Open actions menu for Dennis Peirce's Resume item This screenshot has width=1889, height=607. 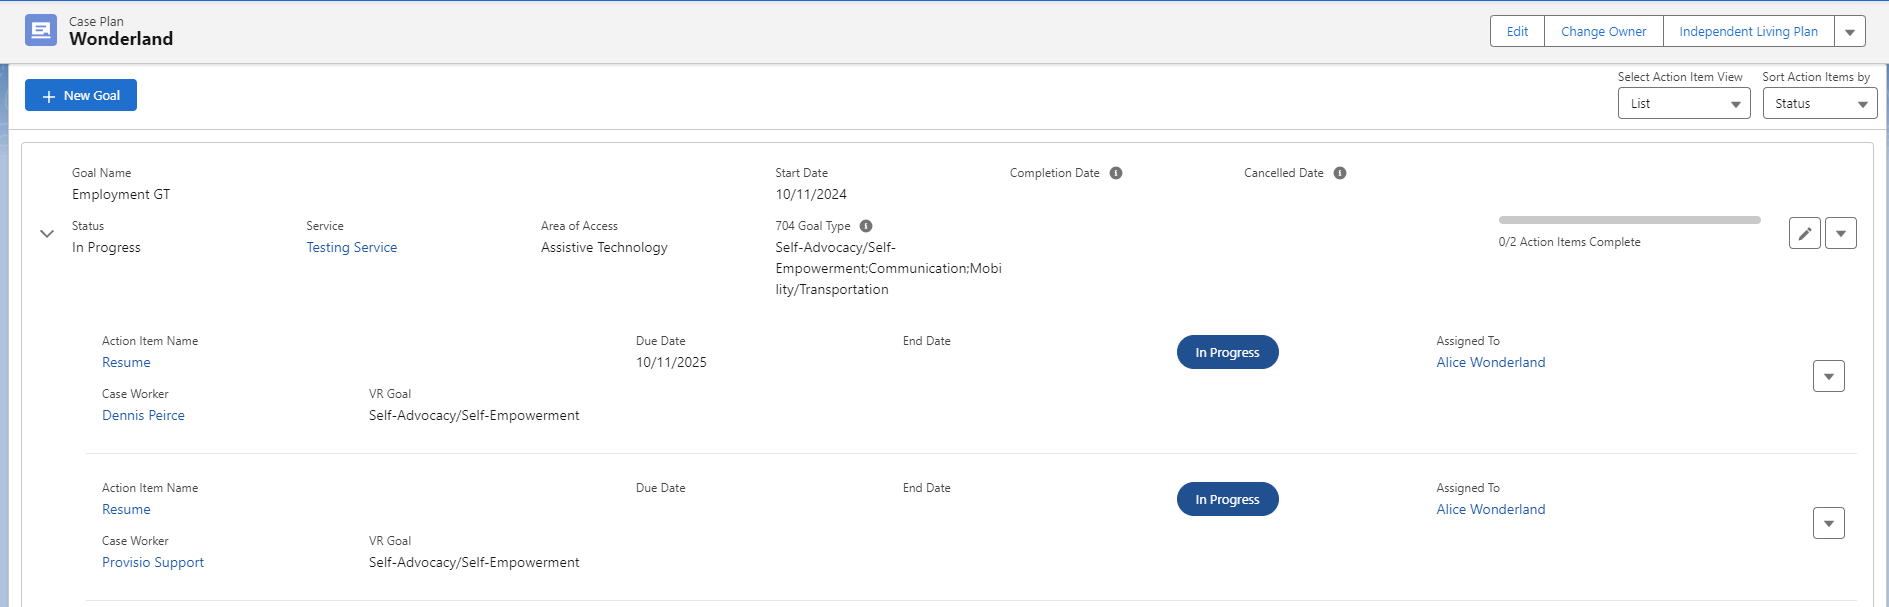click(x=1828, y=376)
